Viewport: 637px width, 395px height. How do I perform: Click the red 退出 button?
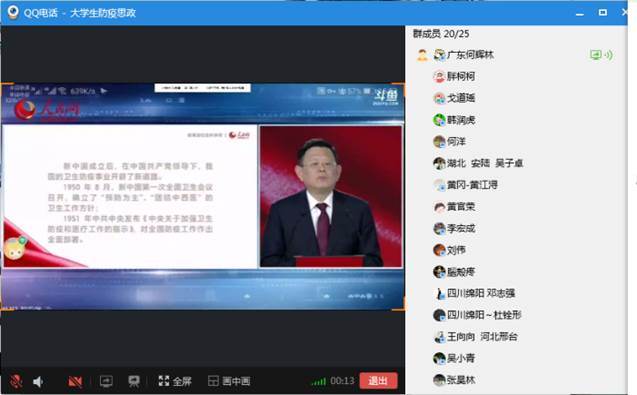click(378, 381)
